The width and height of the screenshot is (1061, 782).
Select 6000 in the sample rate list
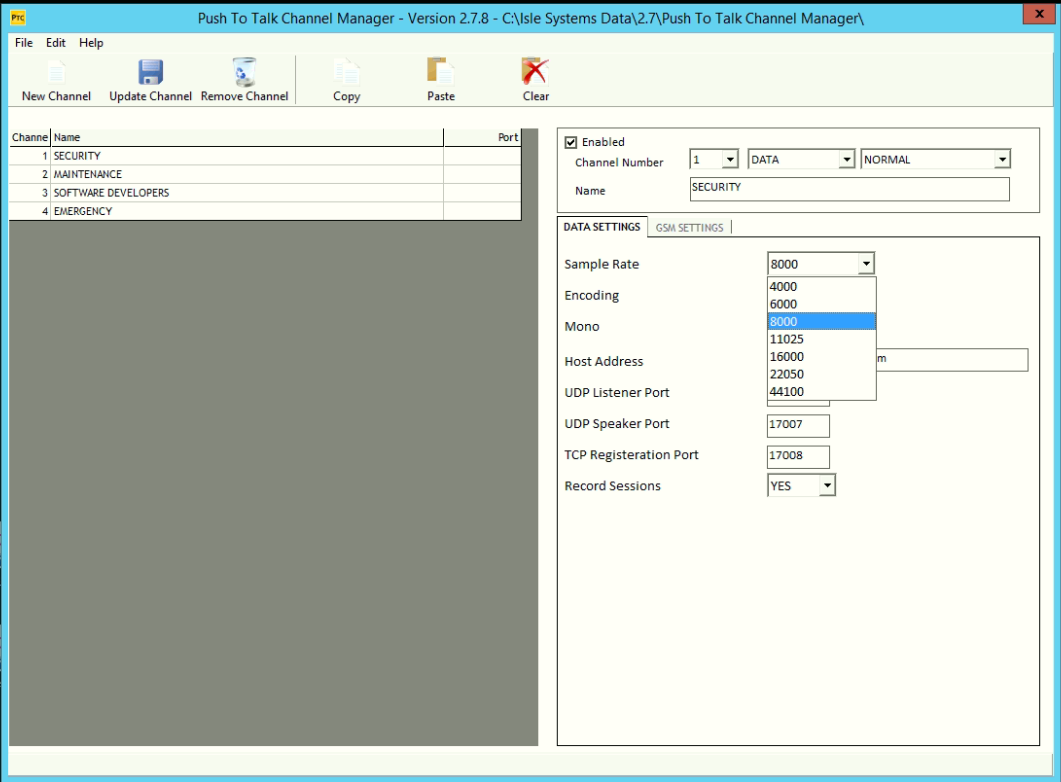tap(821, 304)
